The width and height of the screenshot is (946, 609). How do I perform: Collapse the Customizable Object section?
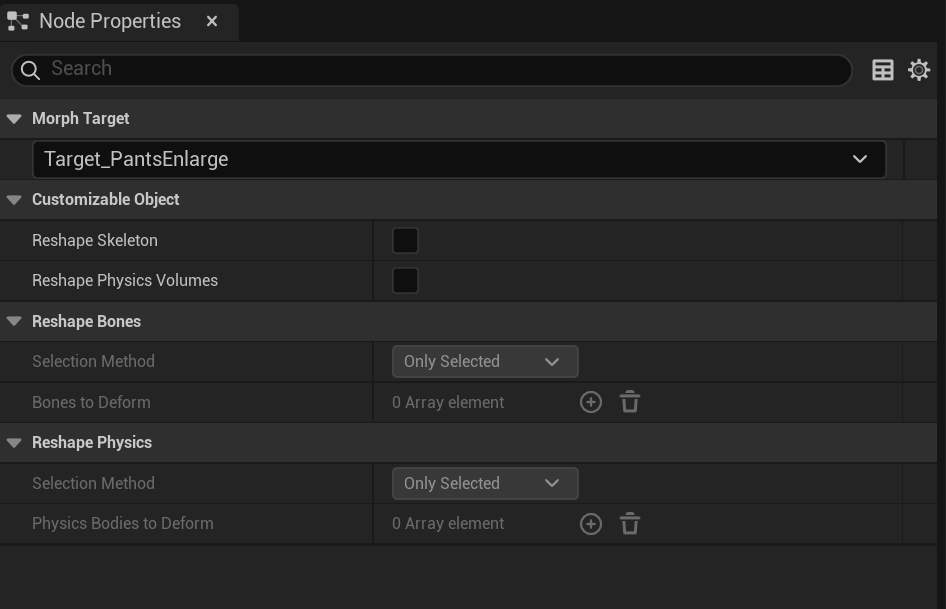tap(14, 200)
